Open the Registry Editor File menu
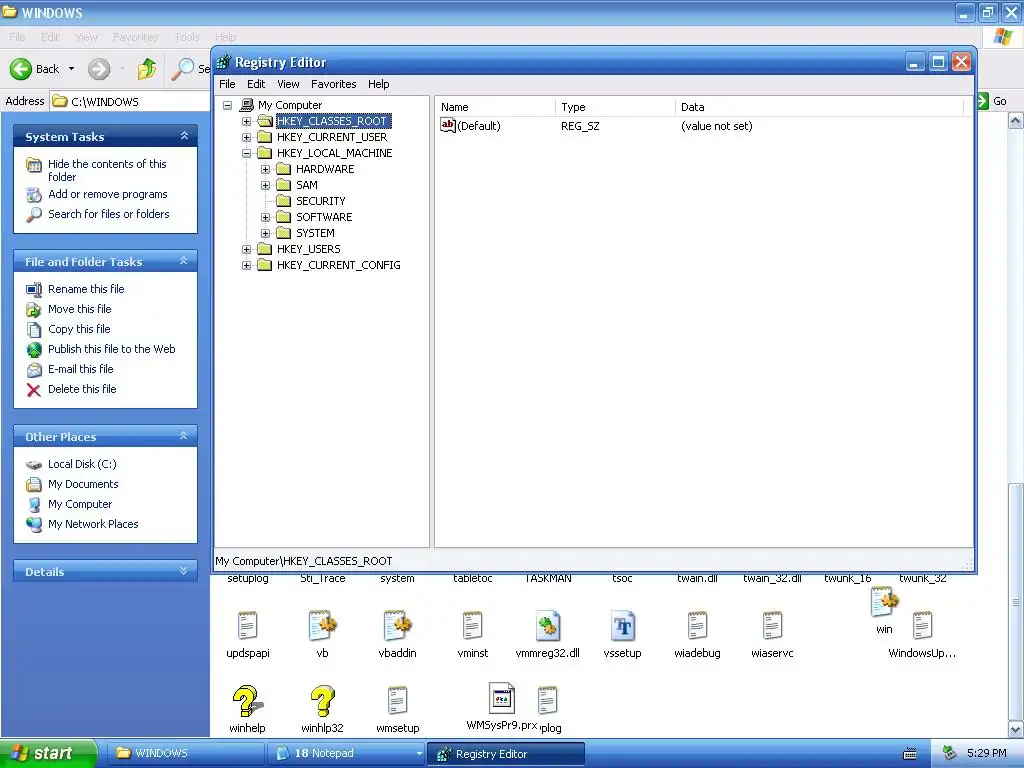Image resolution: width=1024 pixels, height=768 pixels. click(x=227, y=84)
